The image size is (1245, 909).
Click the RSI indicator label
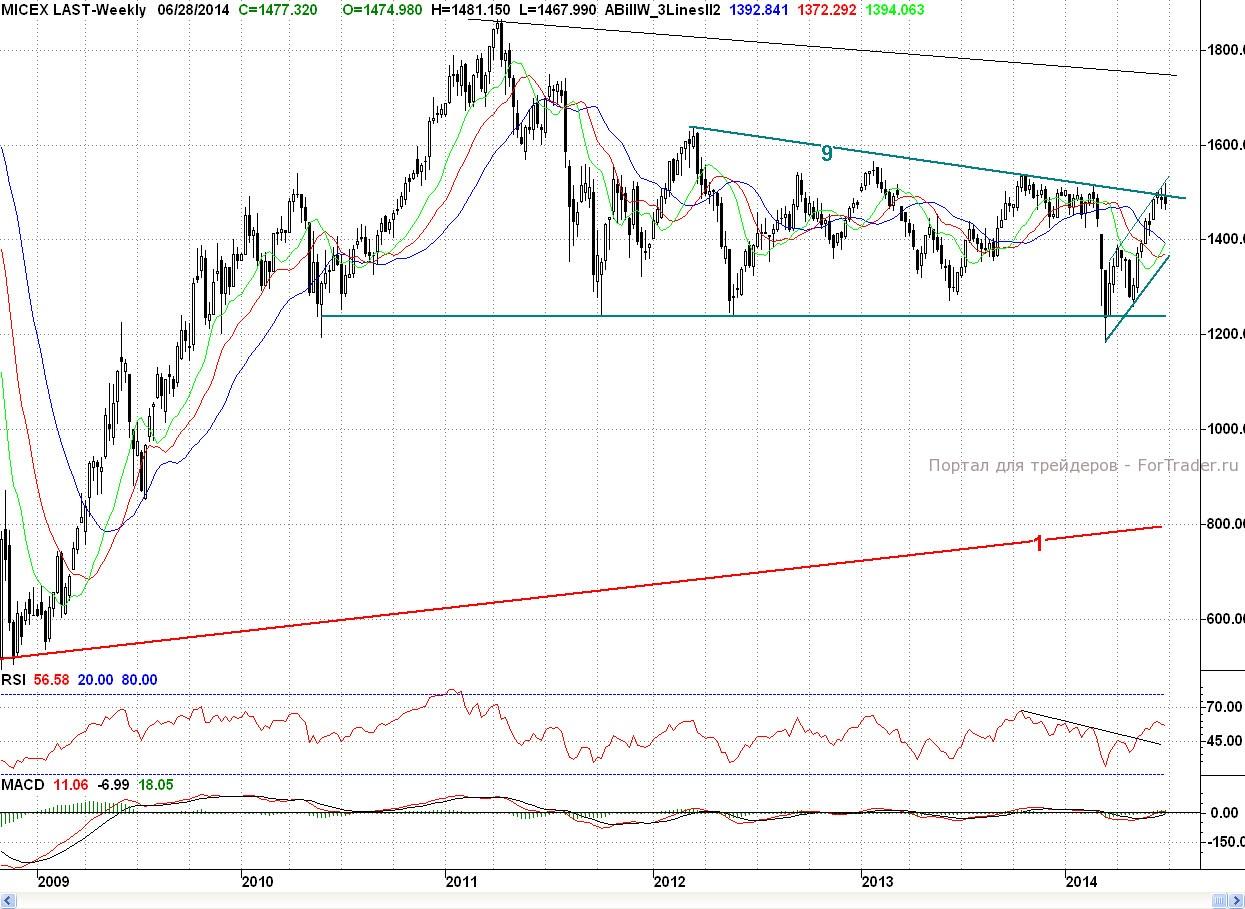(13, 680)
